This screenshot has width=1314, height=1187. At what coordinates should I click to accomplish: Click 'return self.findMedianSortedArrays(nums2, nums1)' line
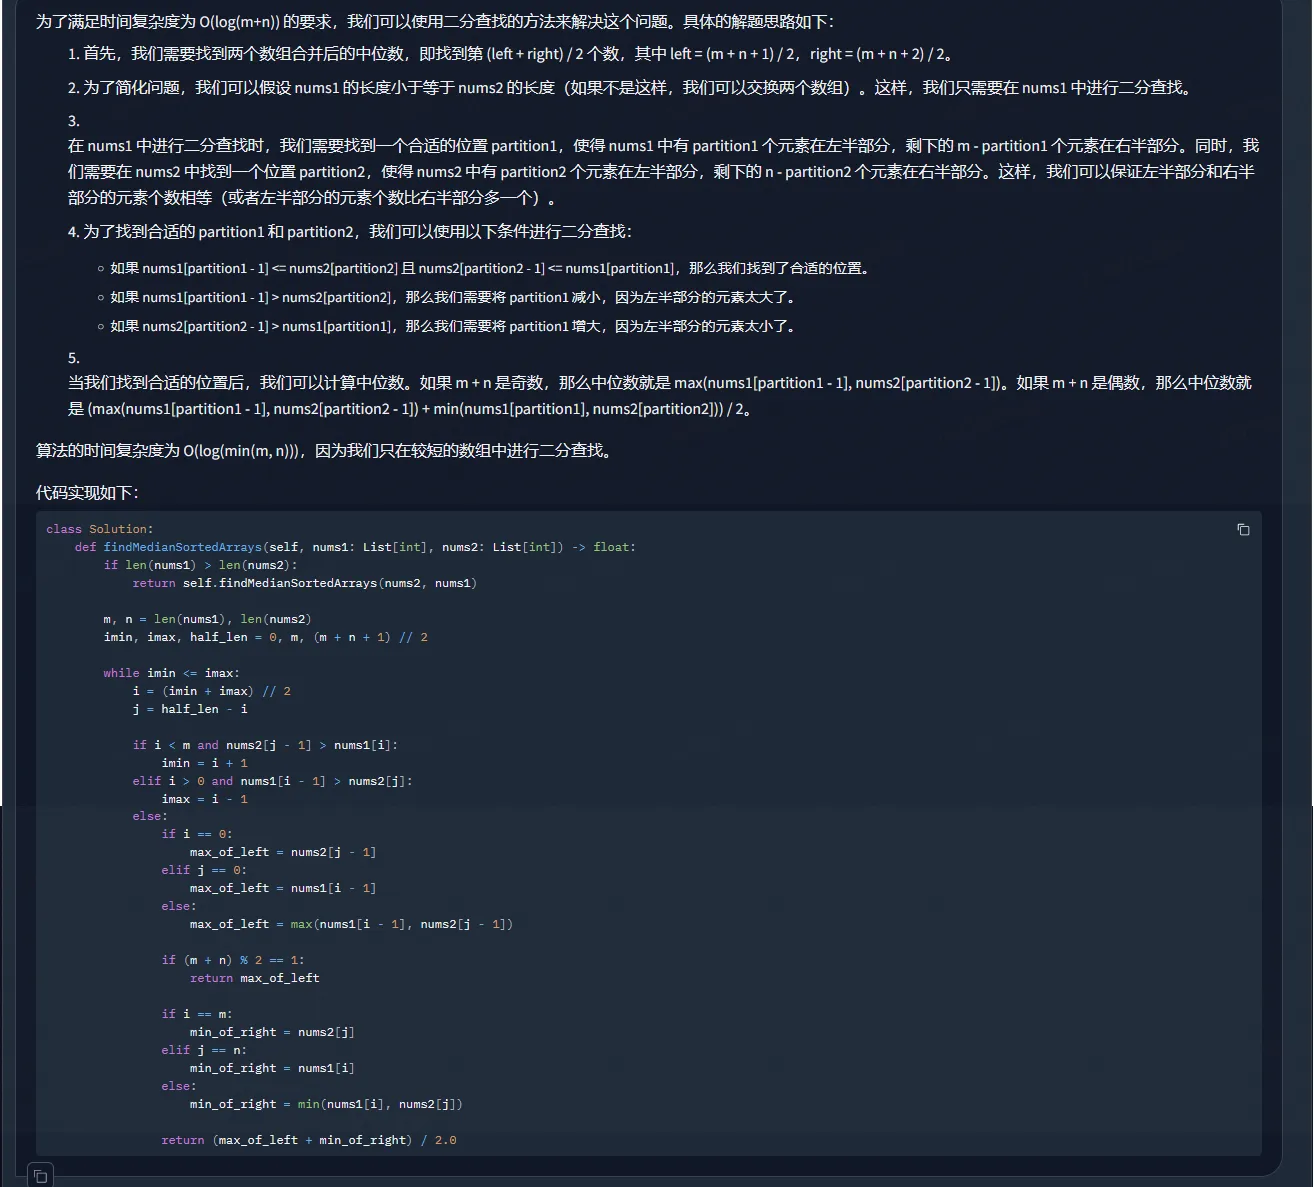(x=305, y=583)
